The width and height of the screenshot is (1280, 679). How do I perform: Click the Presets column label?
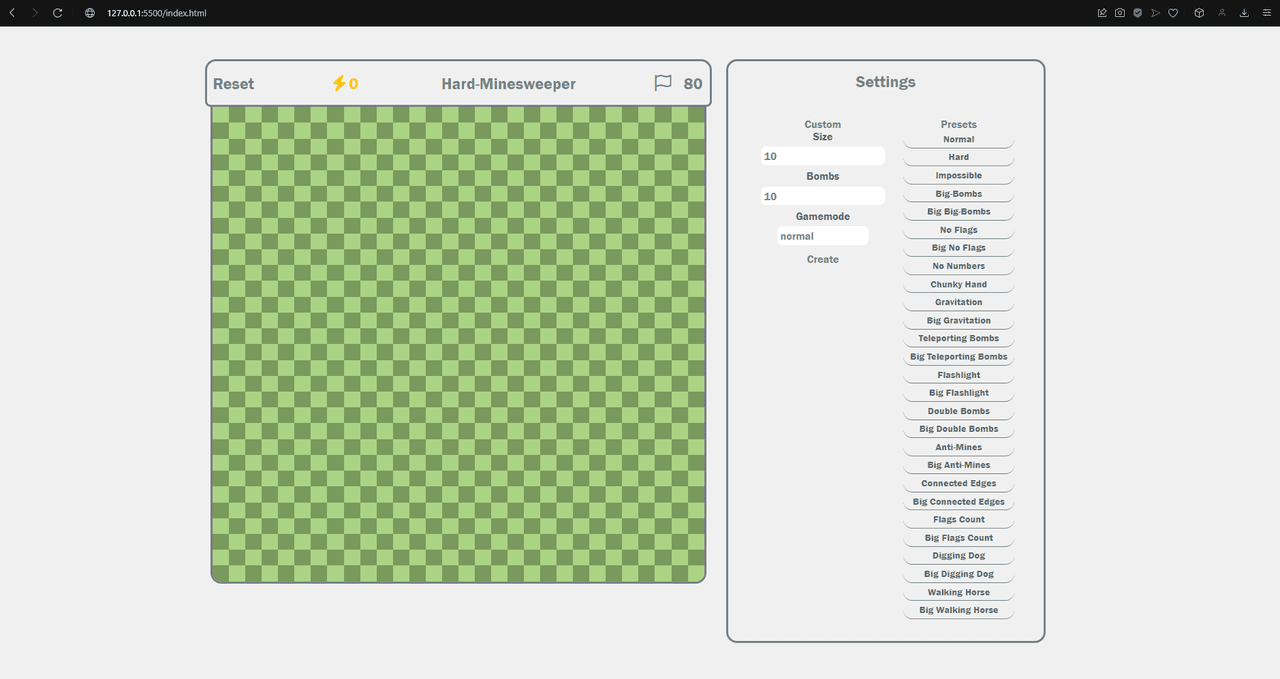959,125
